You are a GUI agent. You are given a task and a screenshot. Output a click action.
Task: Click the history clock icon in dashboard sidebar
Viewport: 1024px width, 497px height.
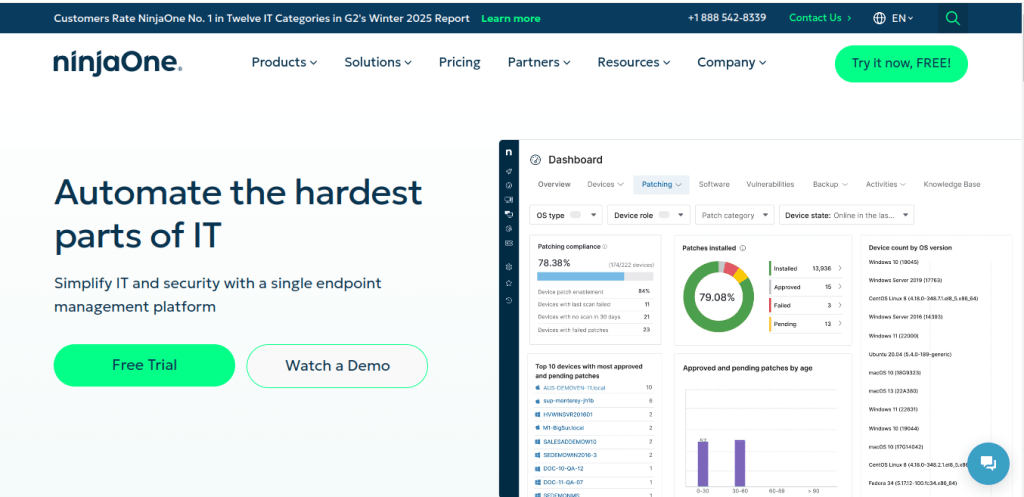[x=509, y=300]
